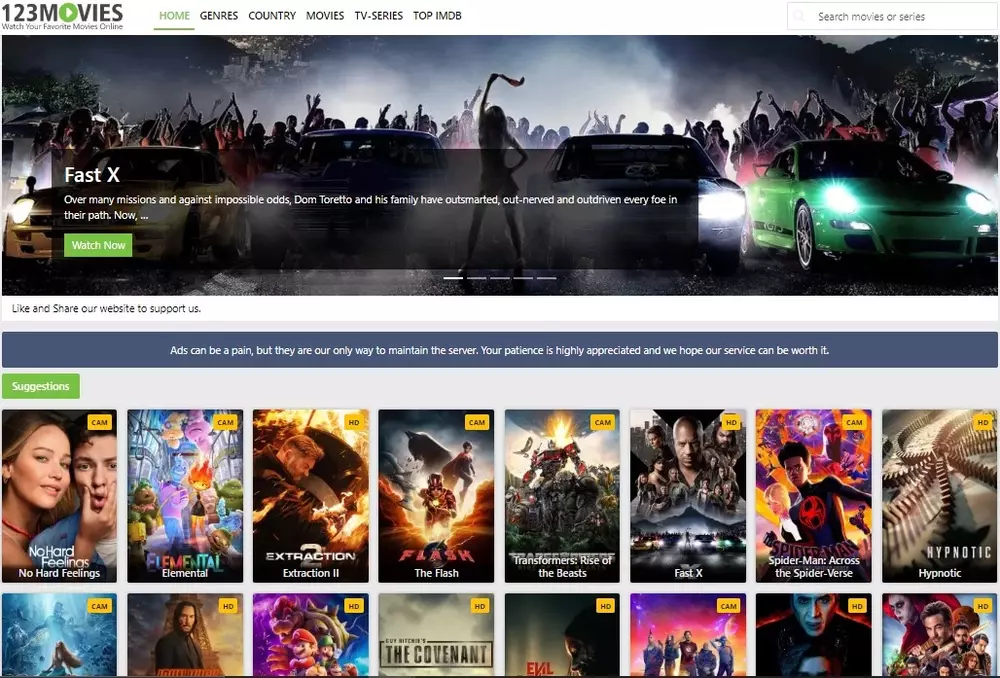The image size is (1000, 678).
Task: Click the CAM badge on Elemental
Action: tap(225, 422)
